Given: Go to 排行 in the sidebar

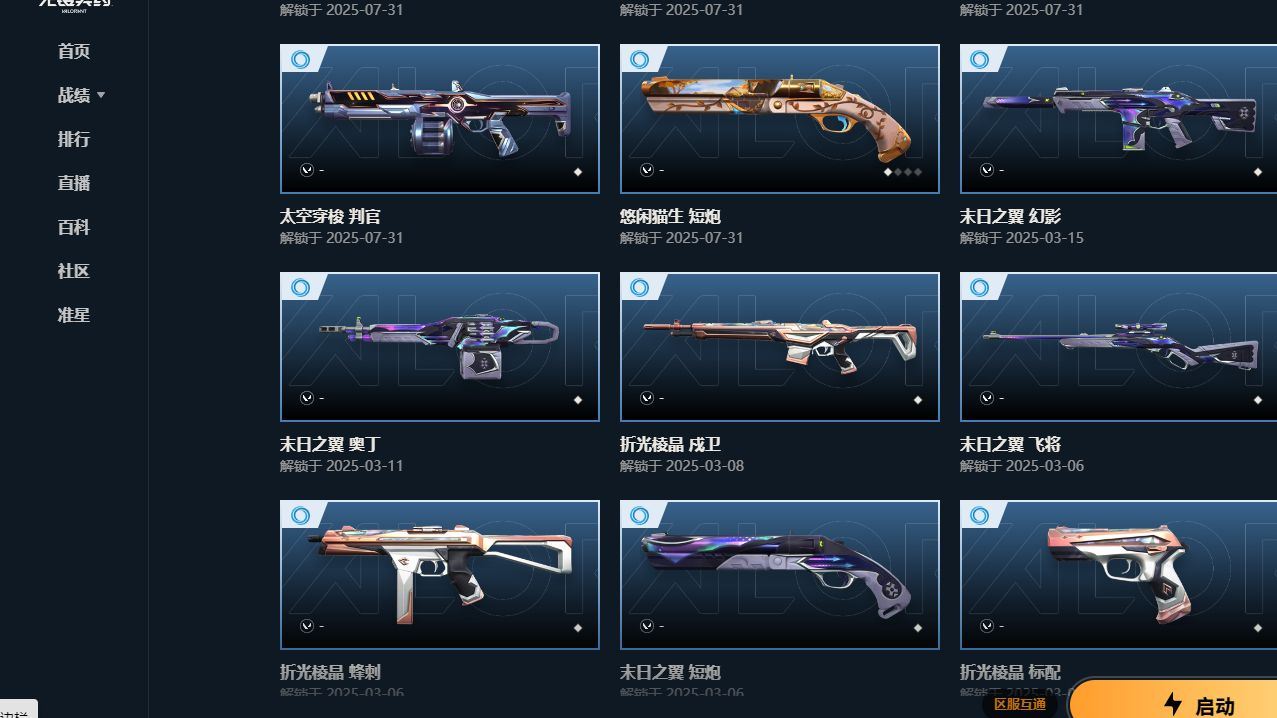Looking at the screenshot, I should 74,139.
